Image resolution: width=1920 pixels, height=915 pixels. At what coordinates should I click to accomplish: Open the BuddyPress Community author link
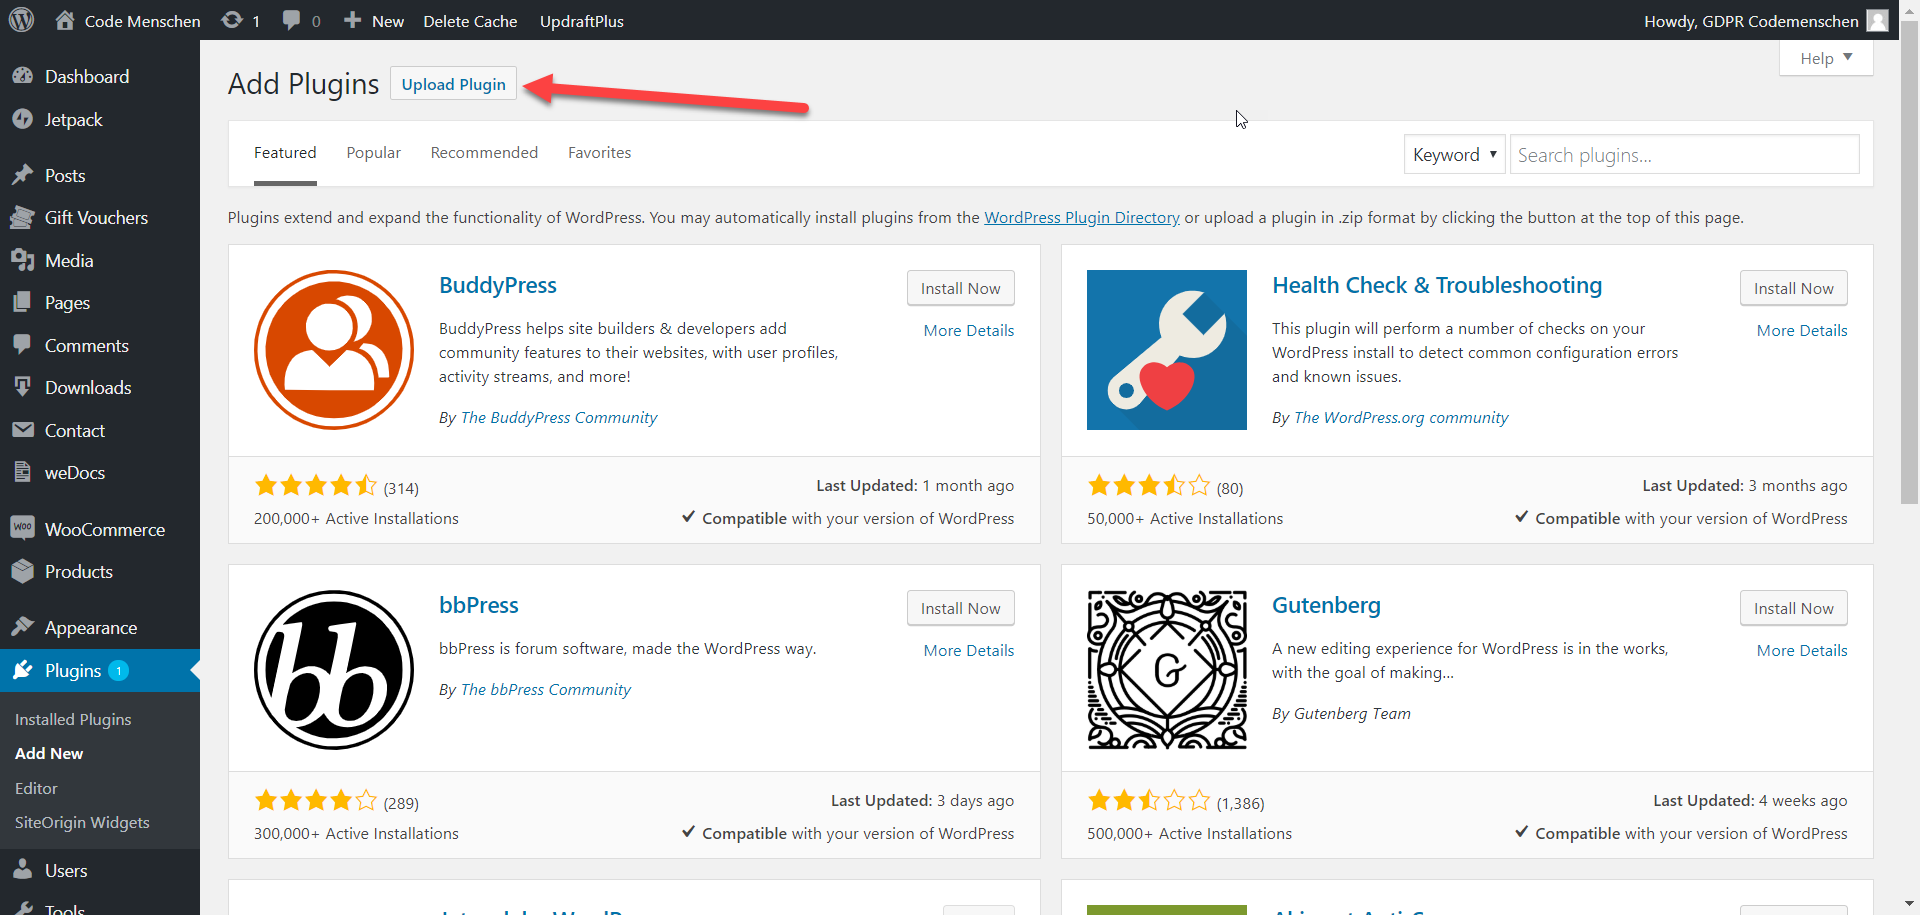[559, 417]
